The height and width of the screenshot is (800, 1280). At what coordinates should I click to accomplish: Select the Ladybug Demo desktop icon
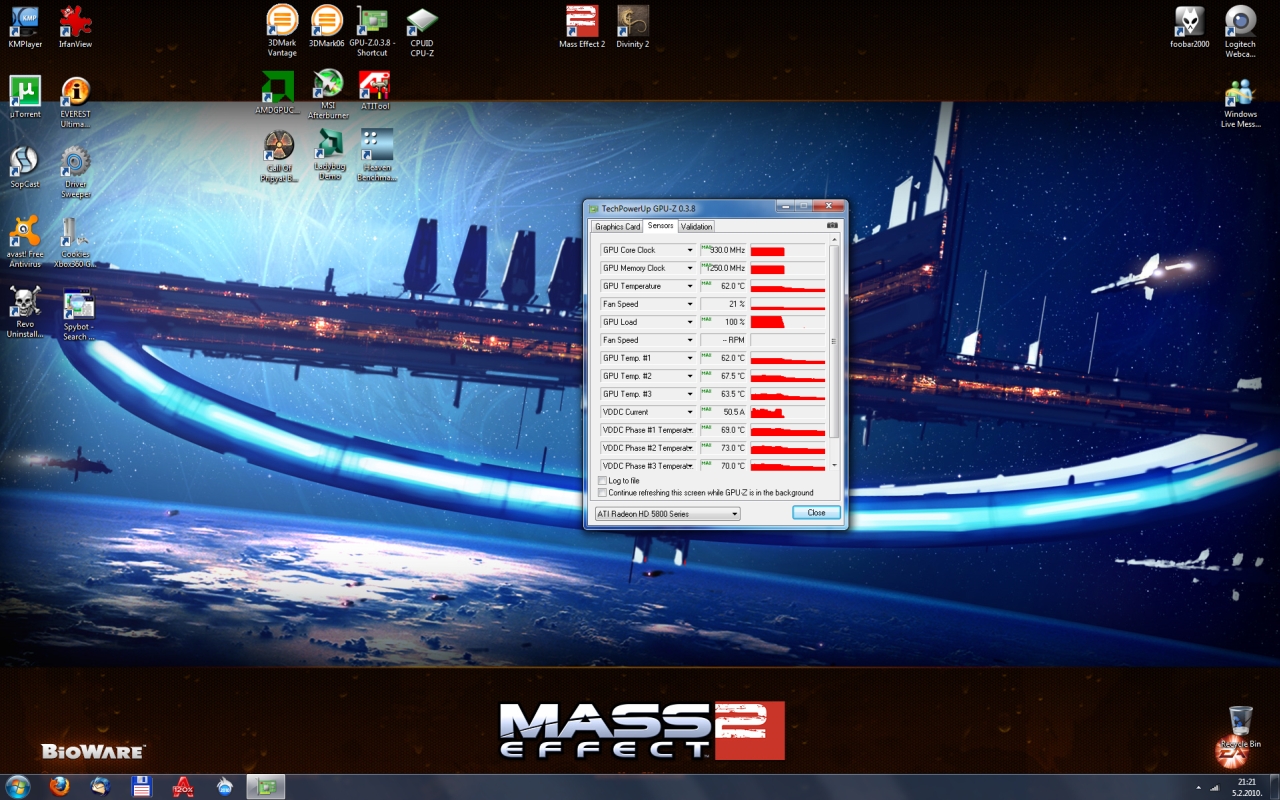328,155
